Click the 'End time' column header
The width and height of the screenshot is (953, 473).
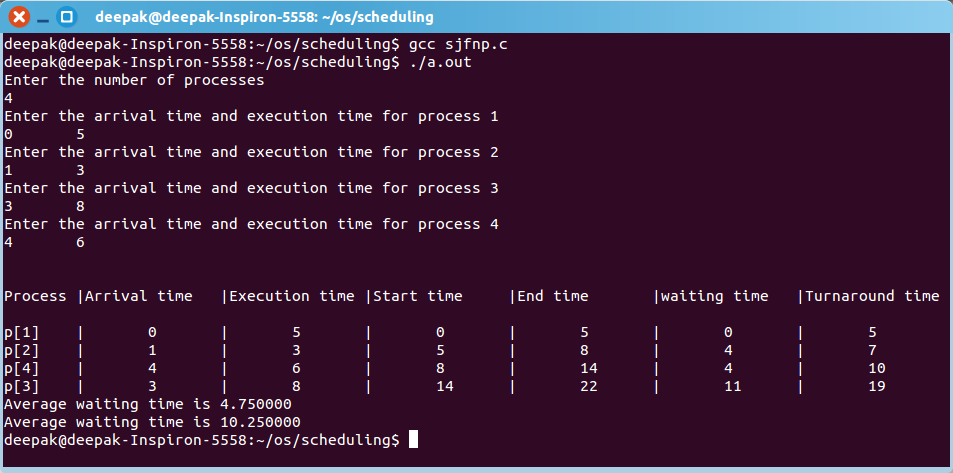point(552,296)
